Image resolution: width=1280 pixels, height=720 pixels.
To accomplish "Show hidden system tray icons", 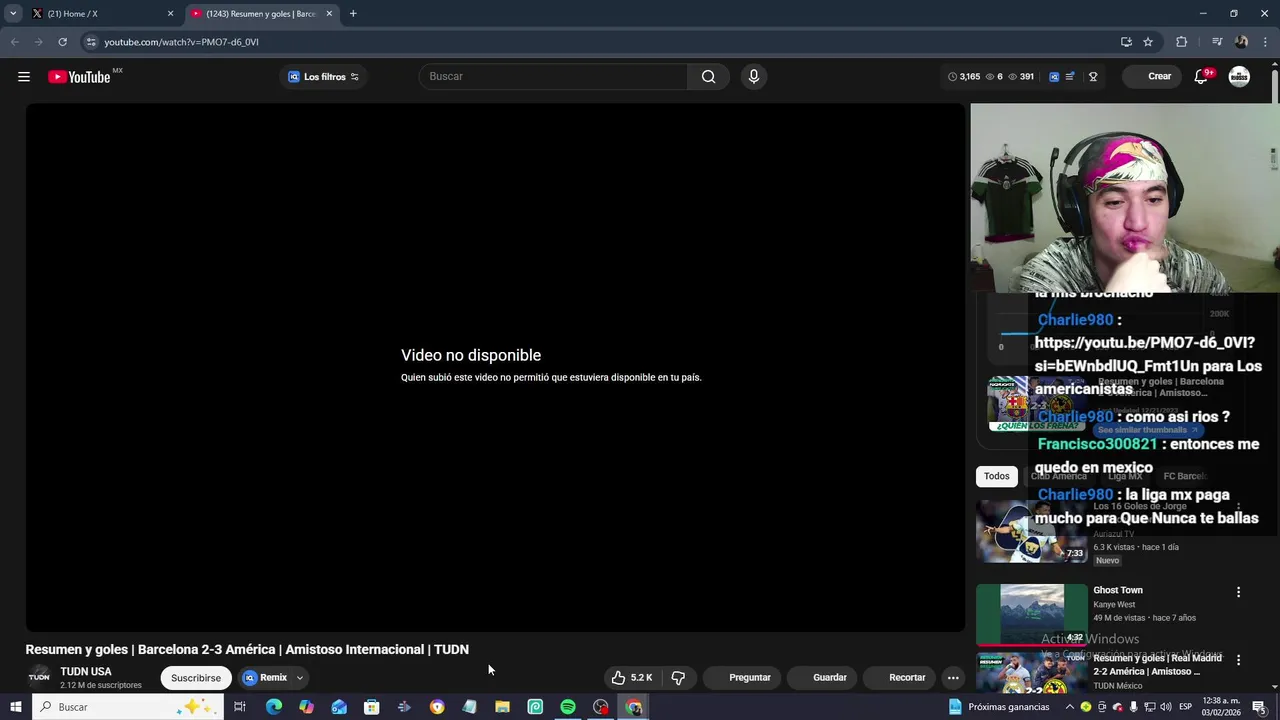I will pyautogui.click(x=1069, y=707).
